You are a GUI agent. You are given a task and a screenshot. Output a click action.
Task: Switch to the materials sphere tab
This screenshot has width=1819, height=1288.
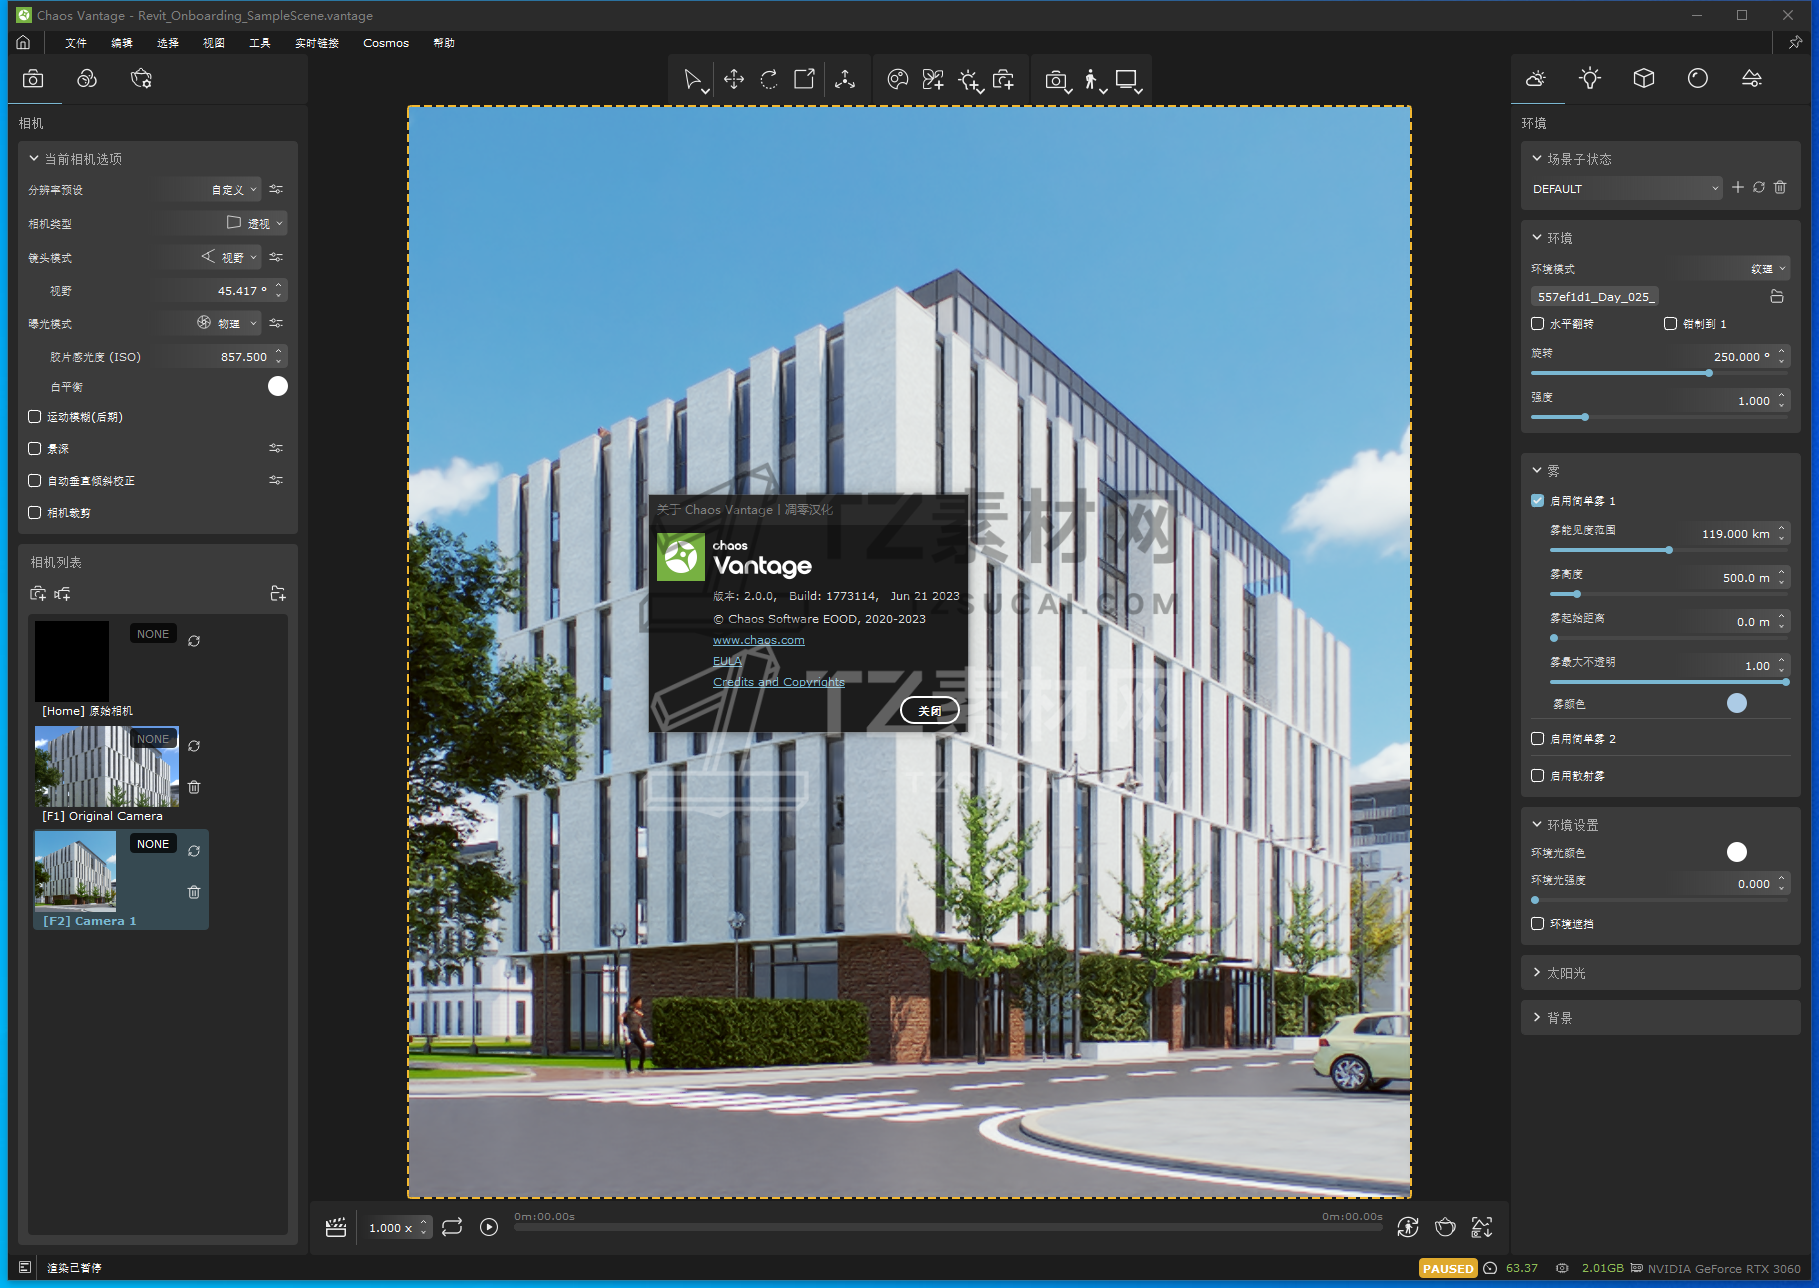click(1698, 78)
